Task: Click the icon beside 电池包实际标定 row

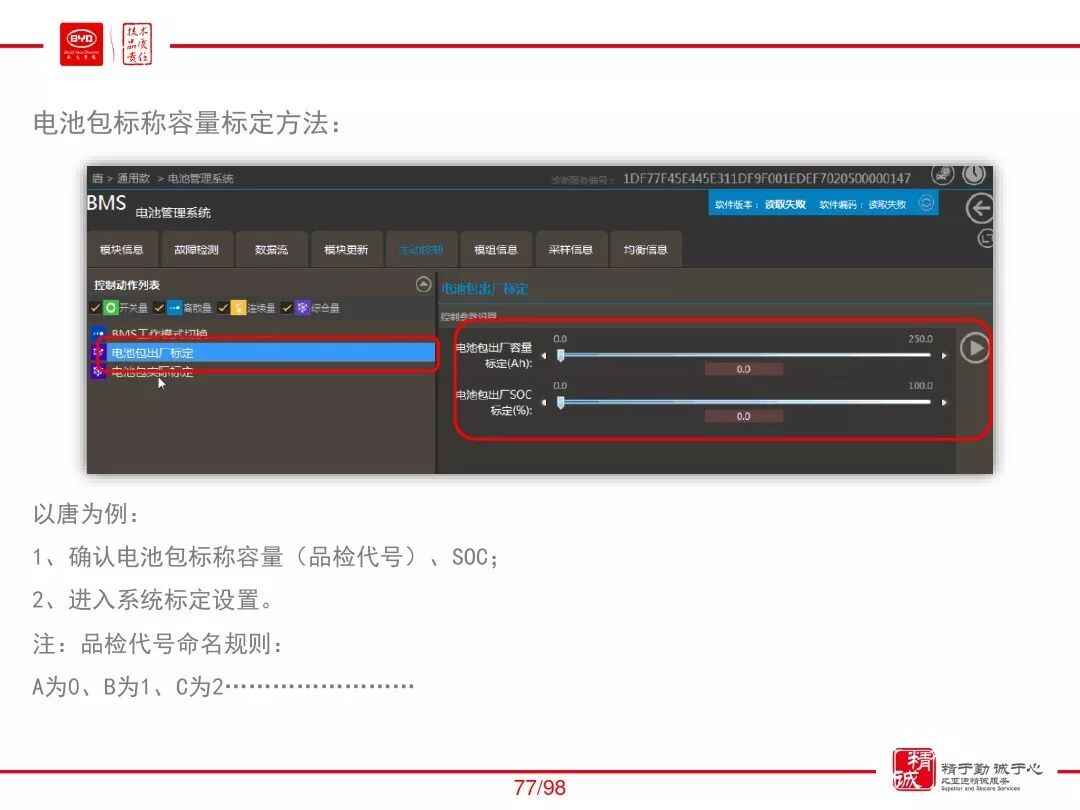Action: tap(98, 371)
